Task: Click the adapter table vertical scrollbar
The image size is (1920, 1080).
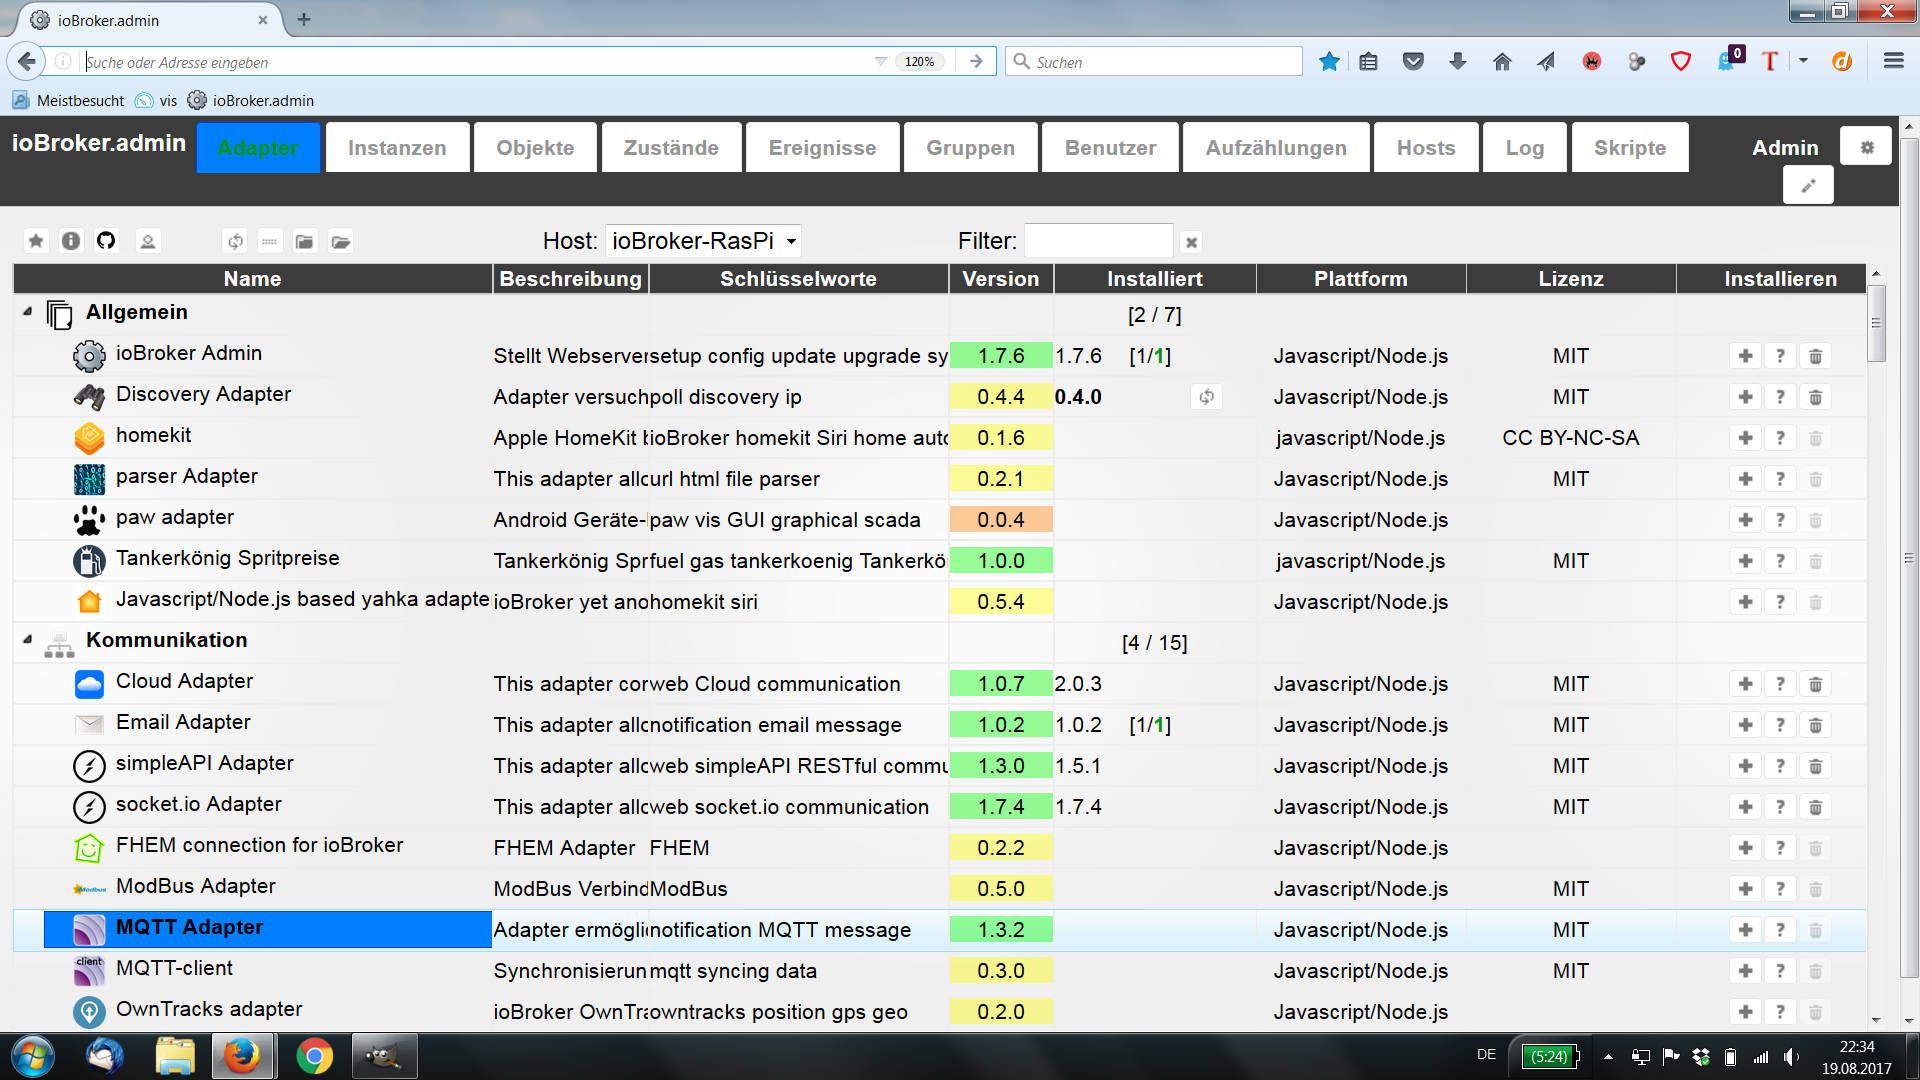Action: click(x=1876, y=322)
